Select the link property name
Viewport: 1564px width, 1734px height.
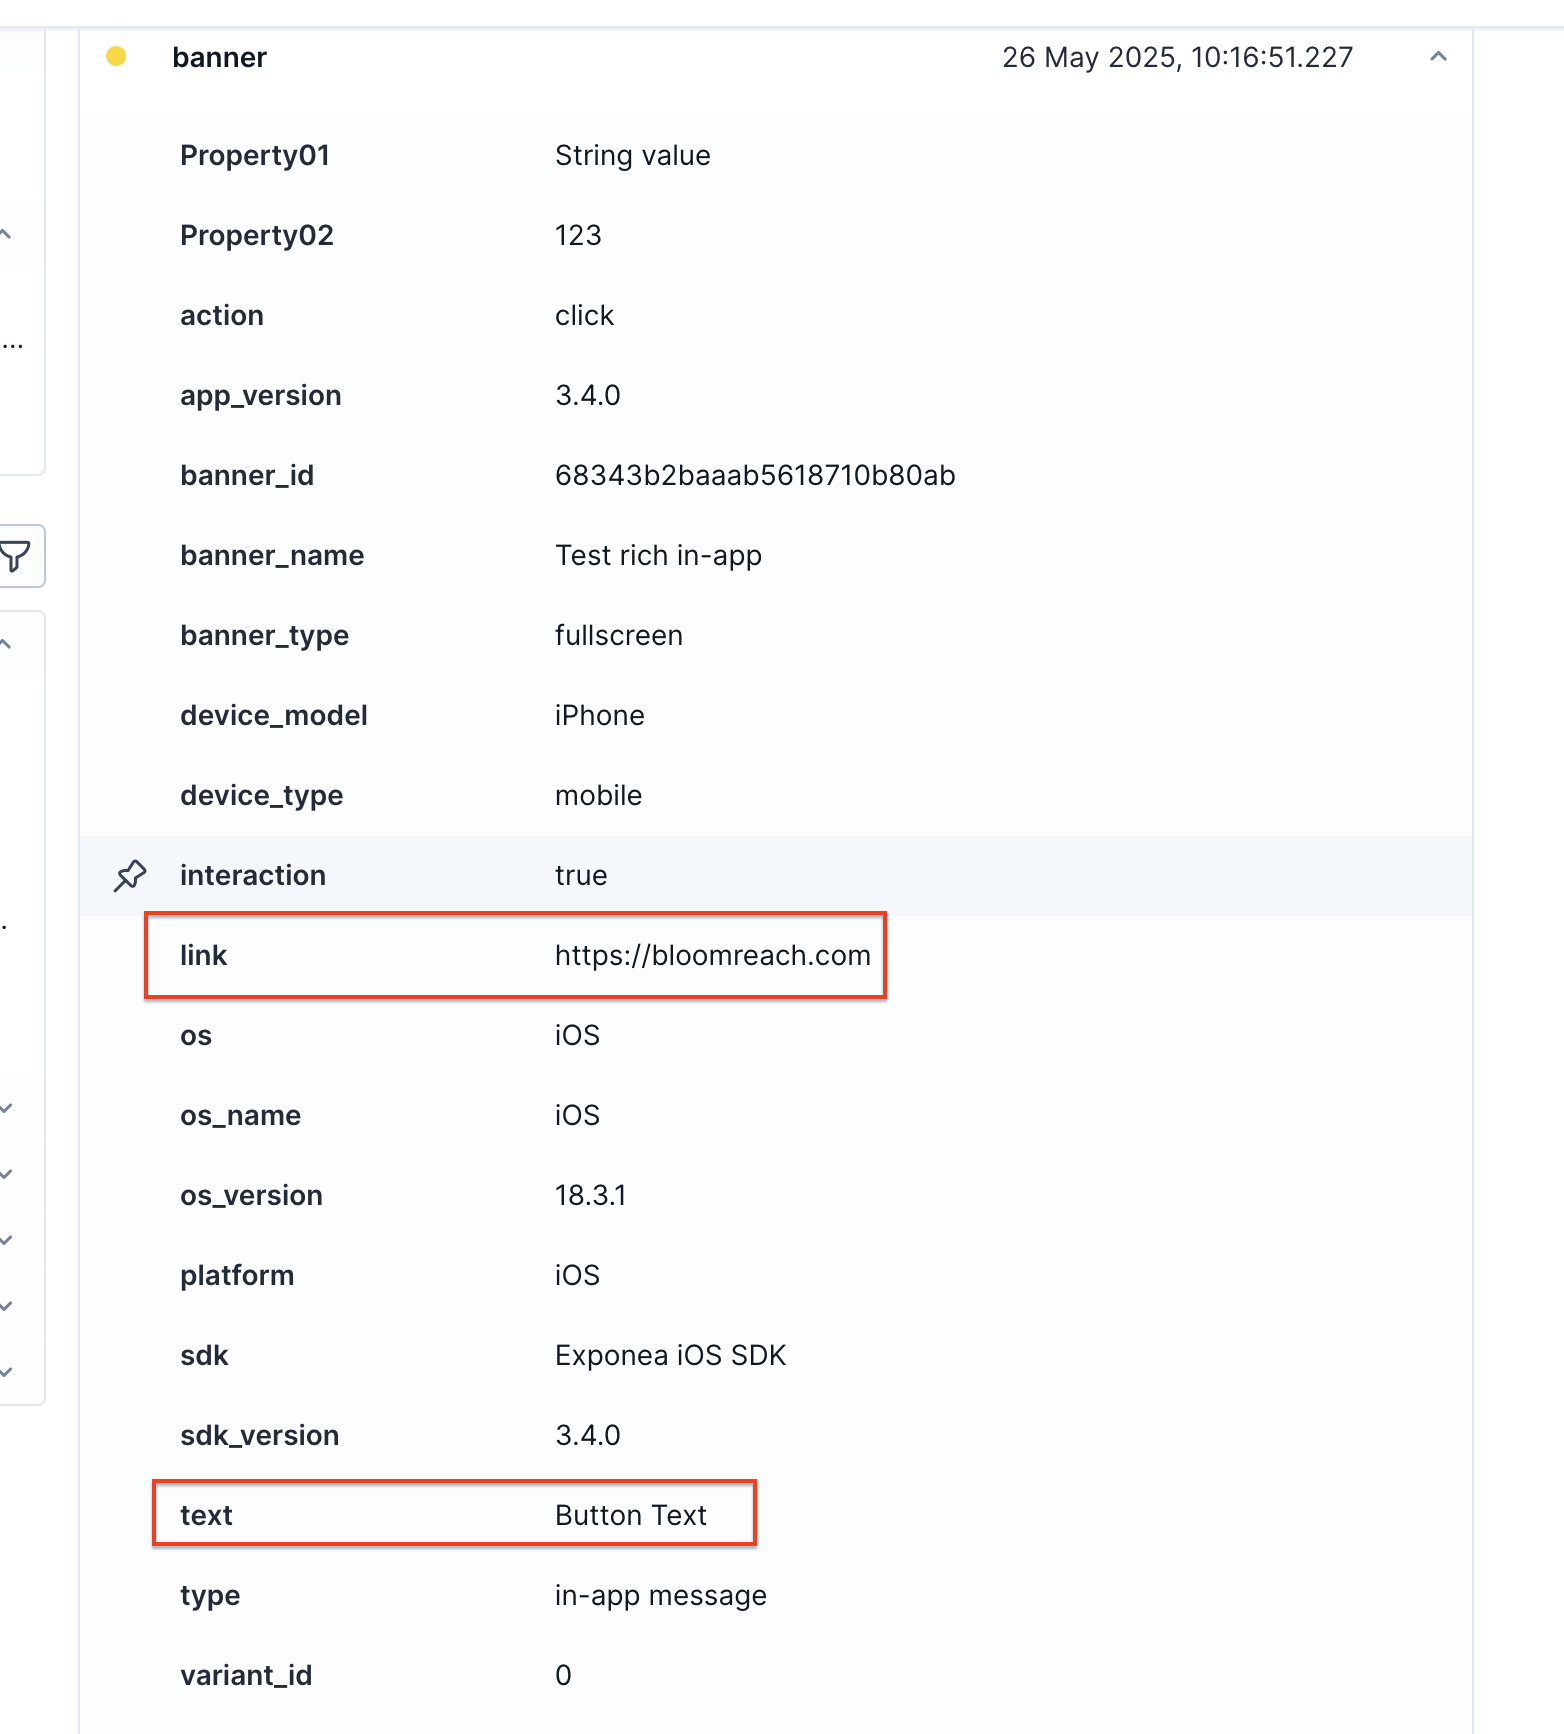tap(204, 955)
